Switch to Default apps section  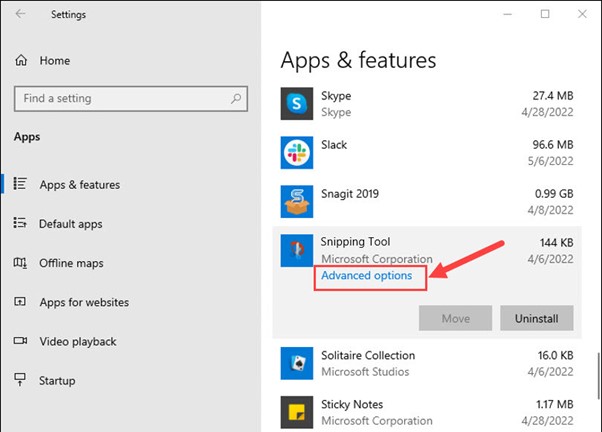point(71,224)
